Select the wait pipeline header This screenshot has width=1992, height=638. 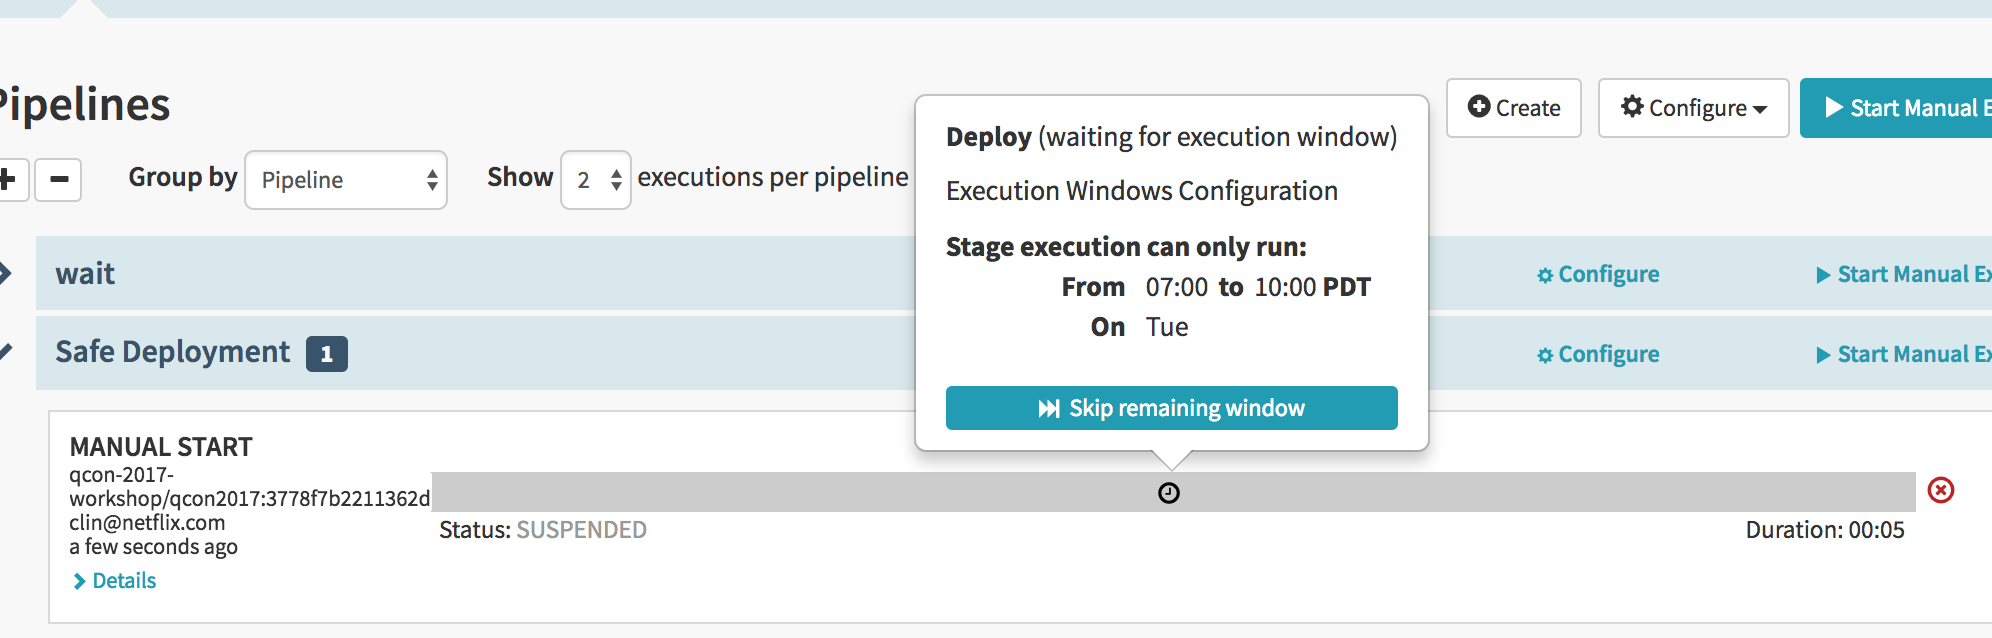tap(85, 273)
